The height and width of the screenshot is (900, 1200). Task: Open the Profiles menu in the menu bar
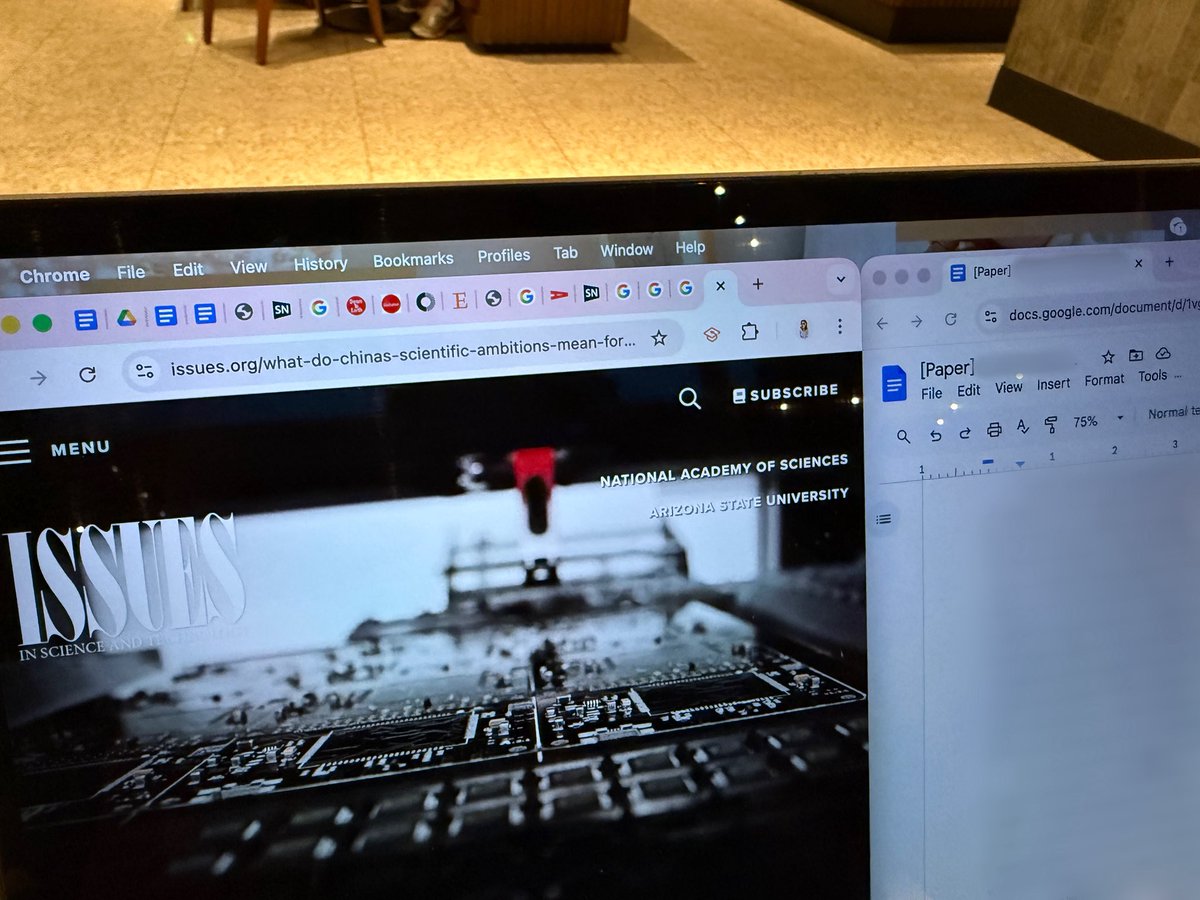tap(504, 256)
